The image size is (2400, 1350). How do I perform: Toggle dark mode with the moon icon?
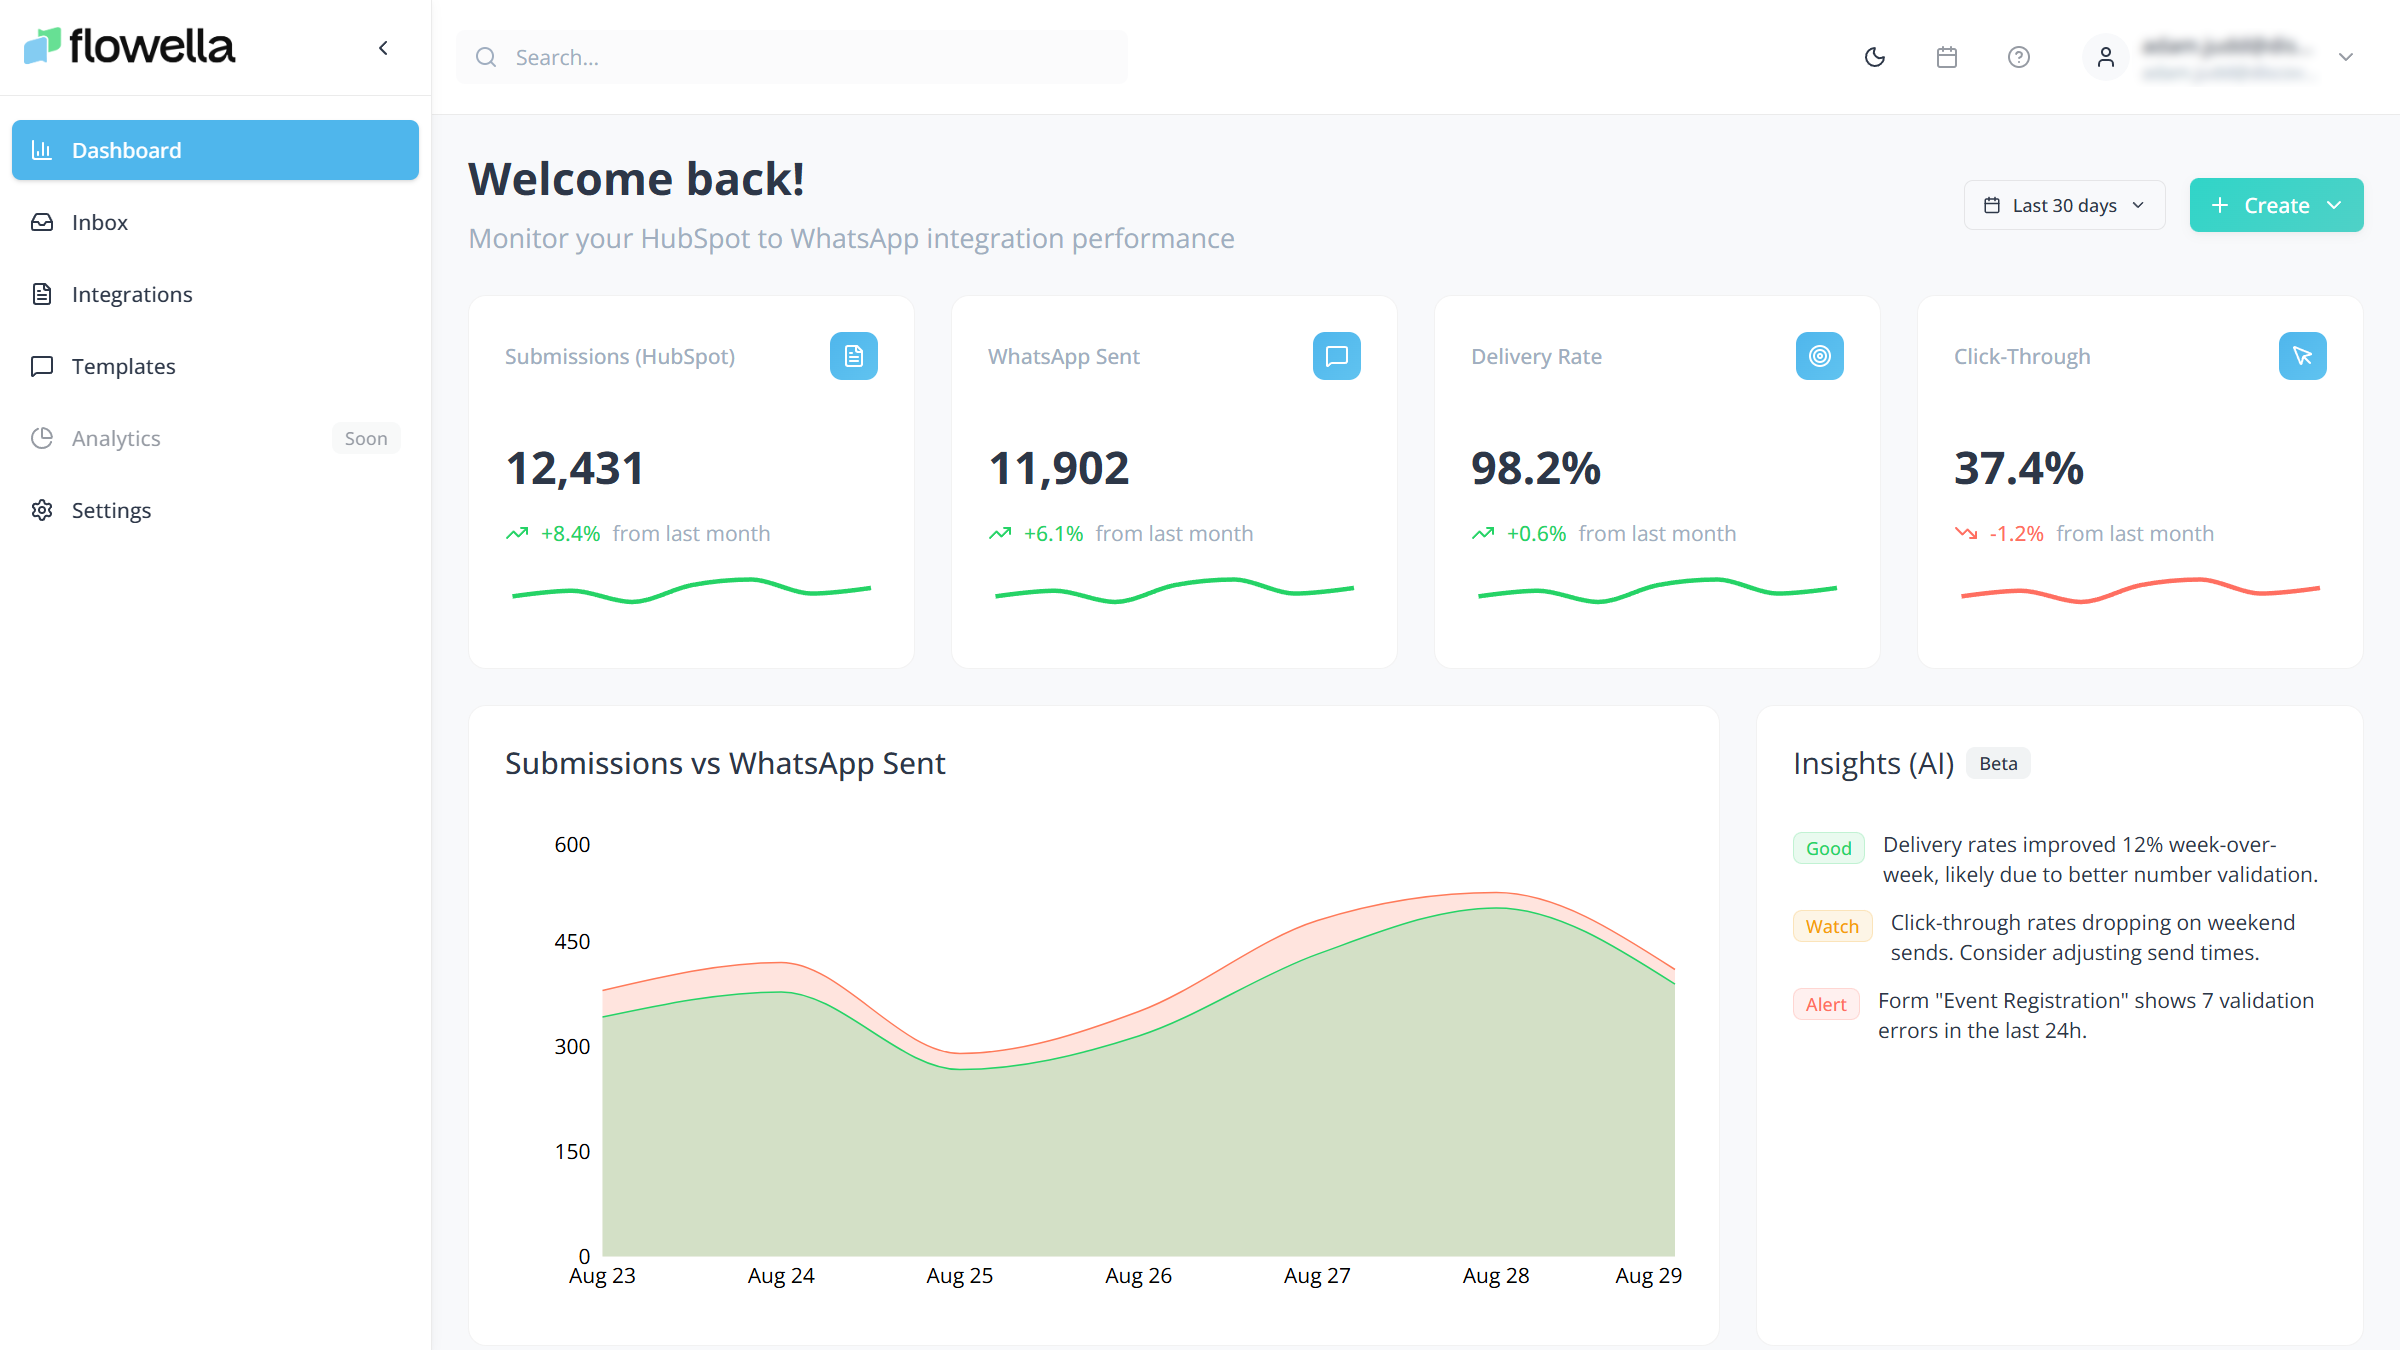tap(1875, 57)
